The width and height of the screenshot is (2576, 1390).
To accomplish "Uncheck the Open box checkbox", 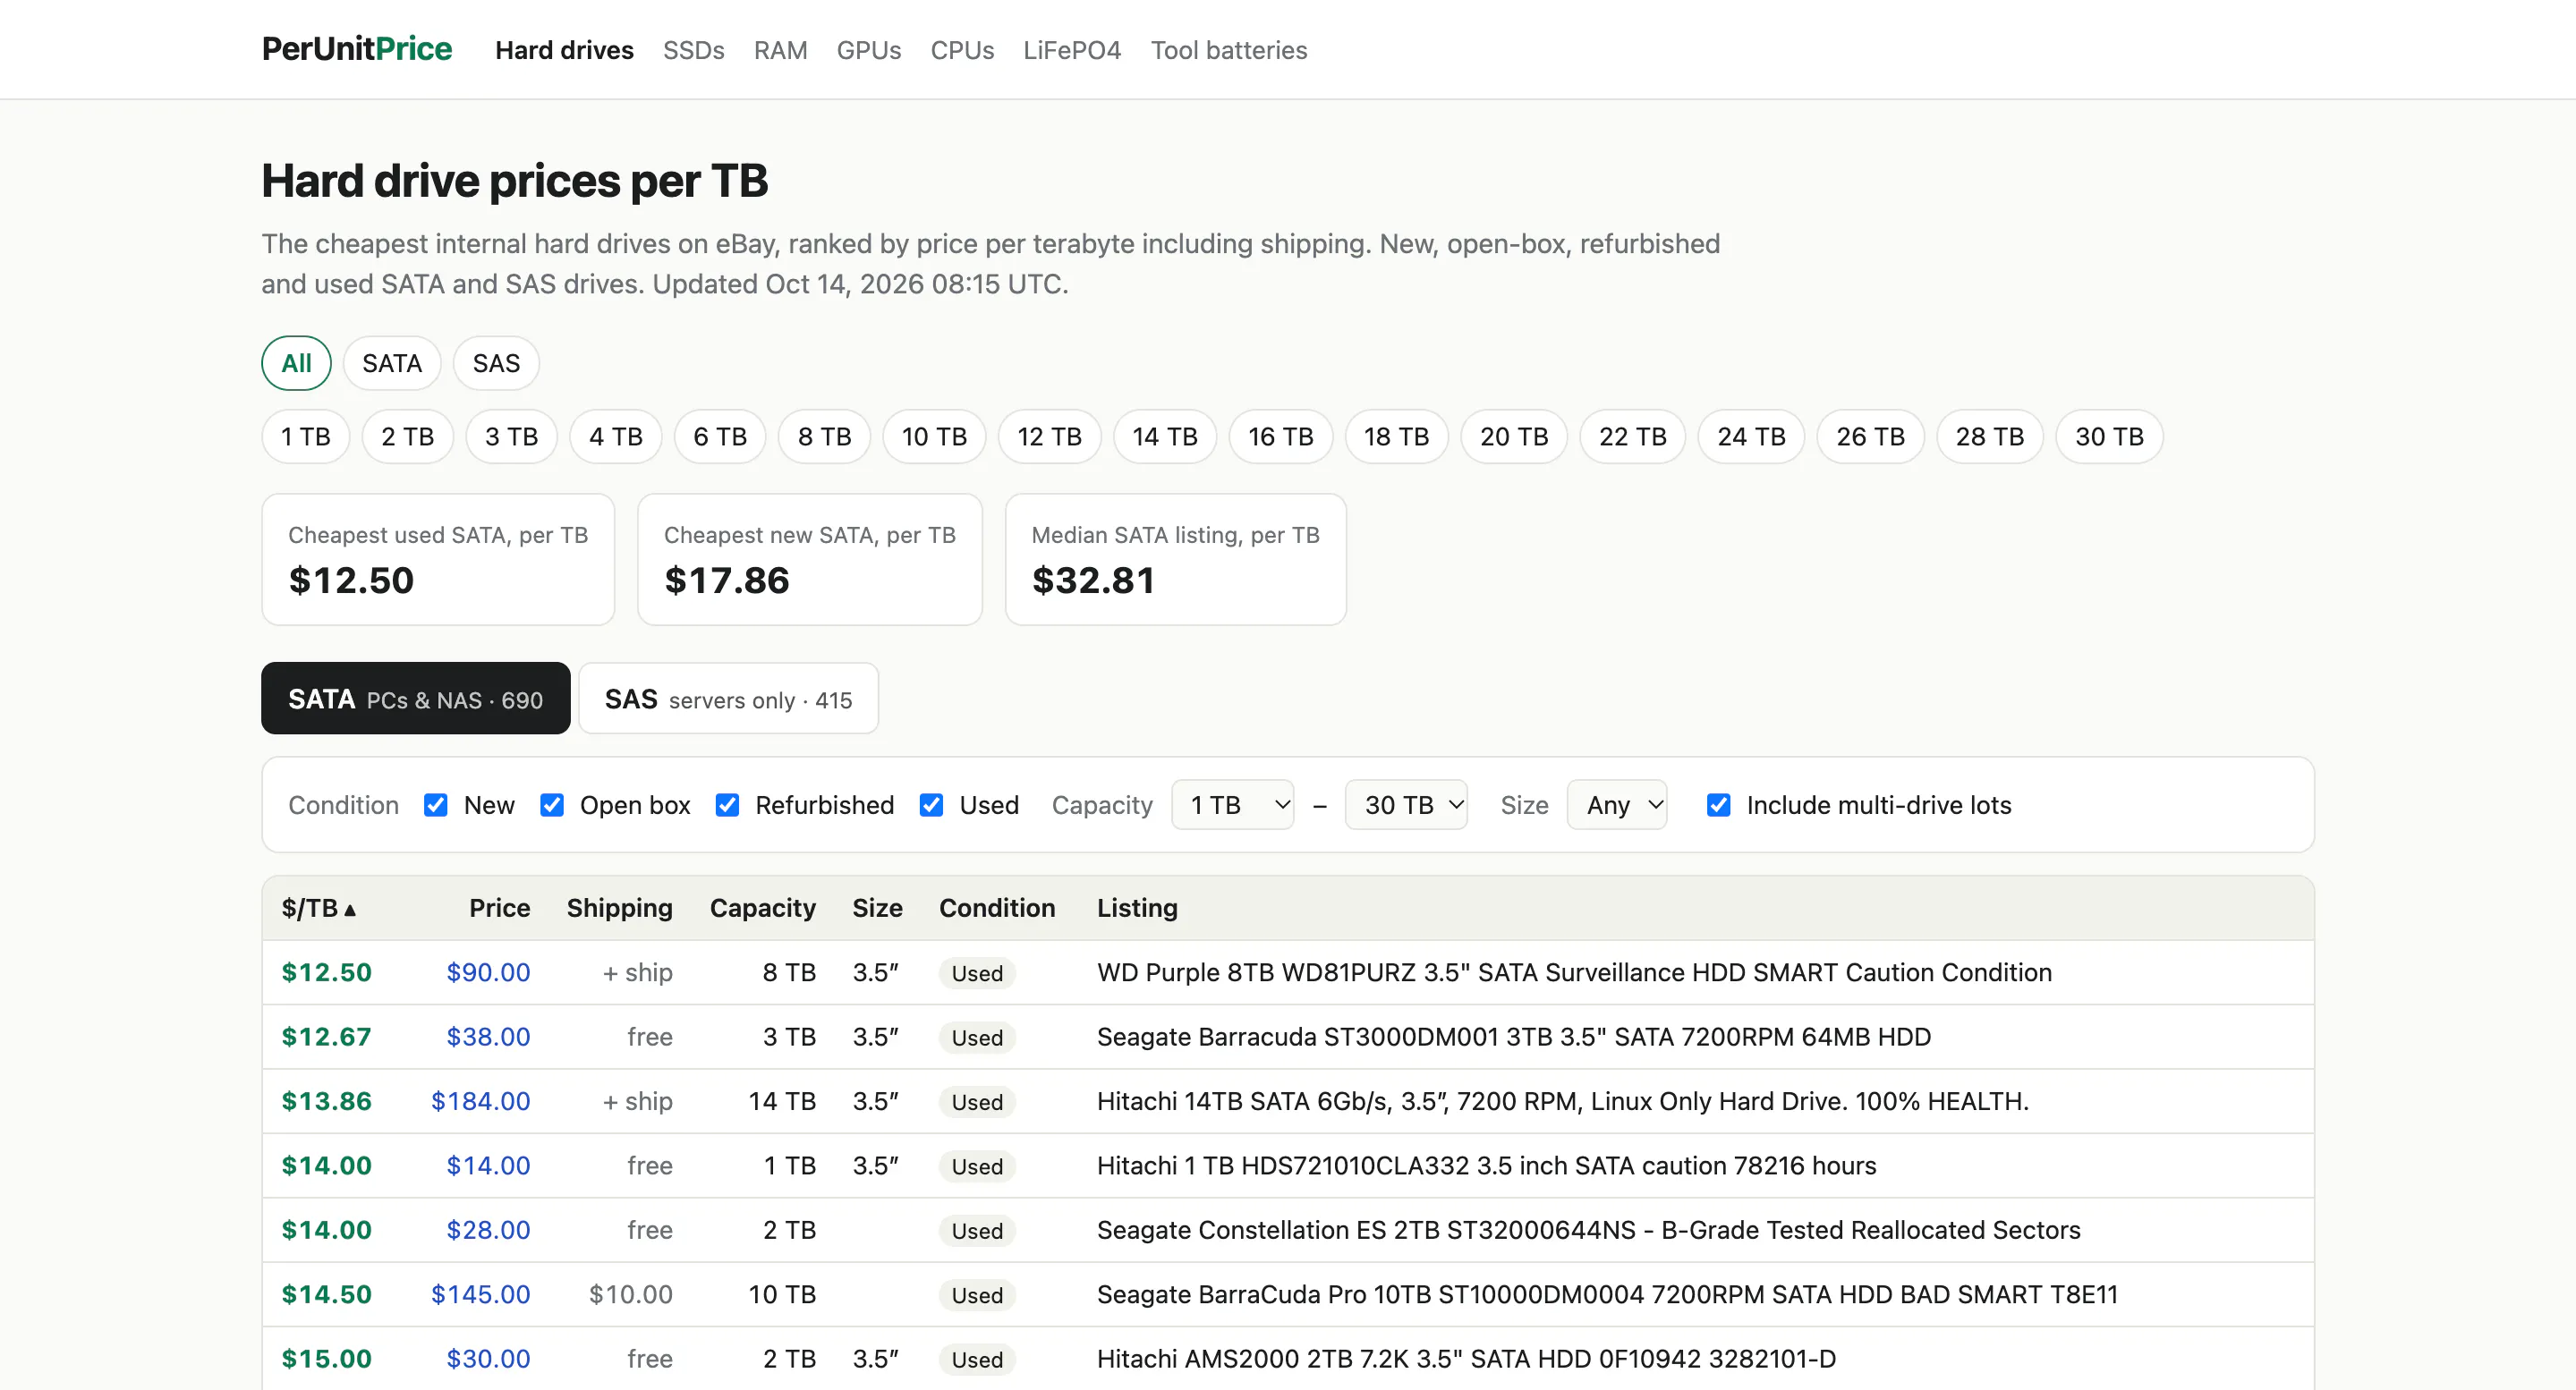I will click(551, 805).
